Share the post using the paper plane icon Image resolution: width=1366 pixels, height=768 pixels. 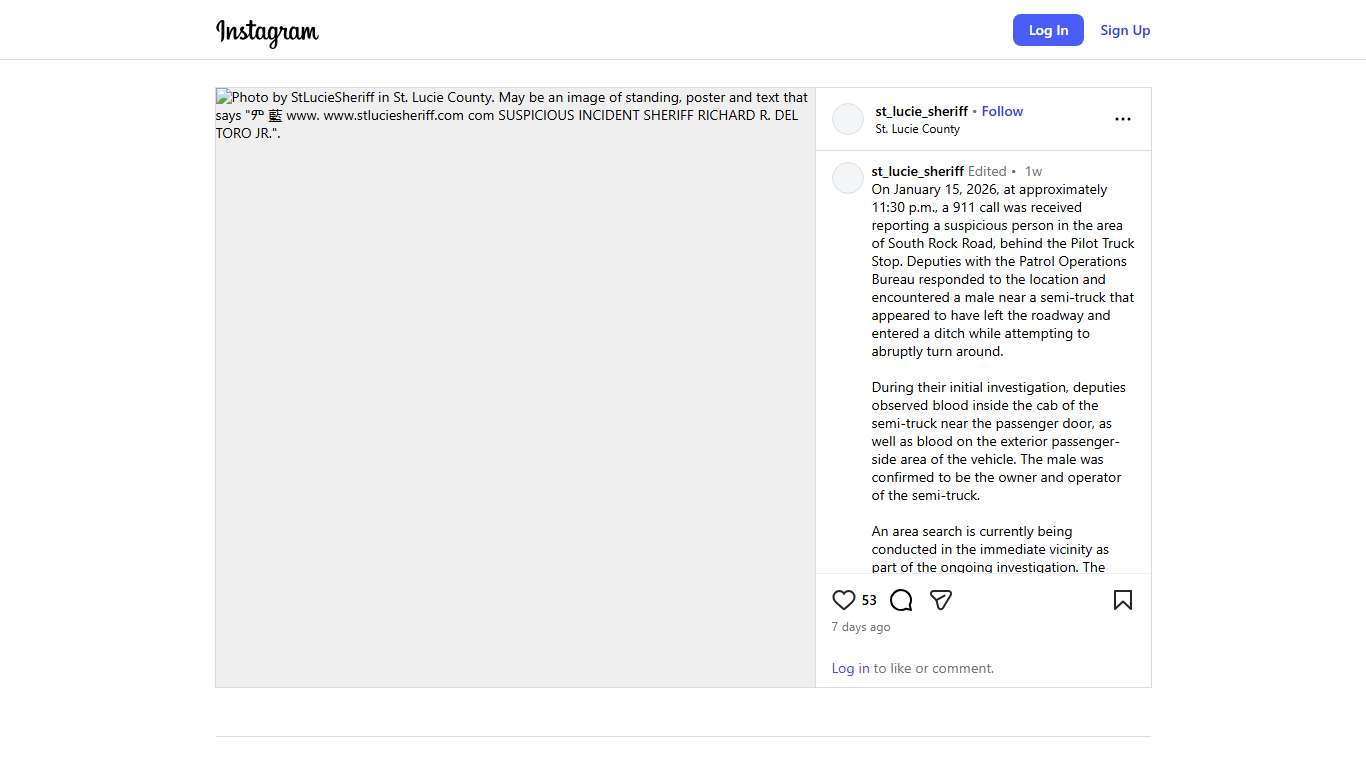(940, 600)
